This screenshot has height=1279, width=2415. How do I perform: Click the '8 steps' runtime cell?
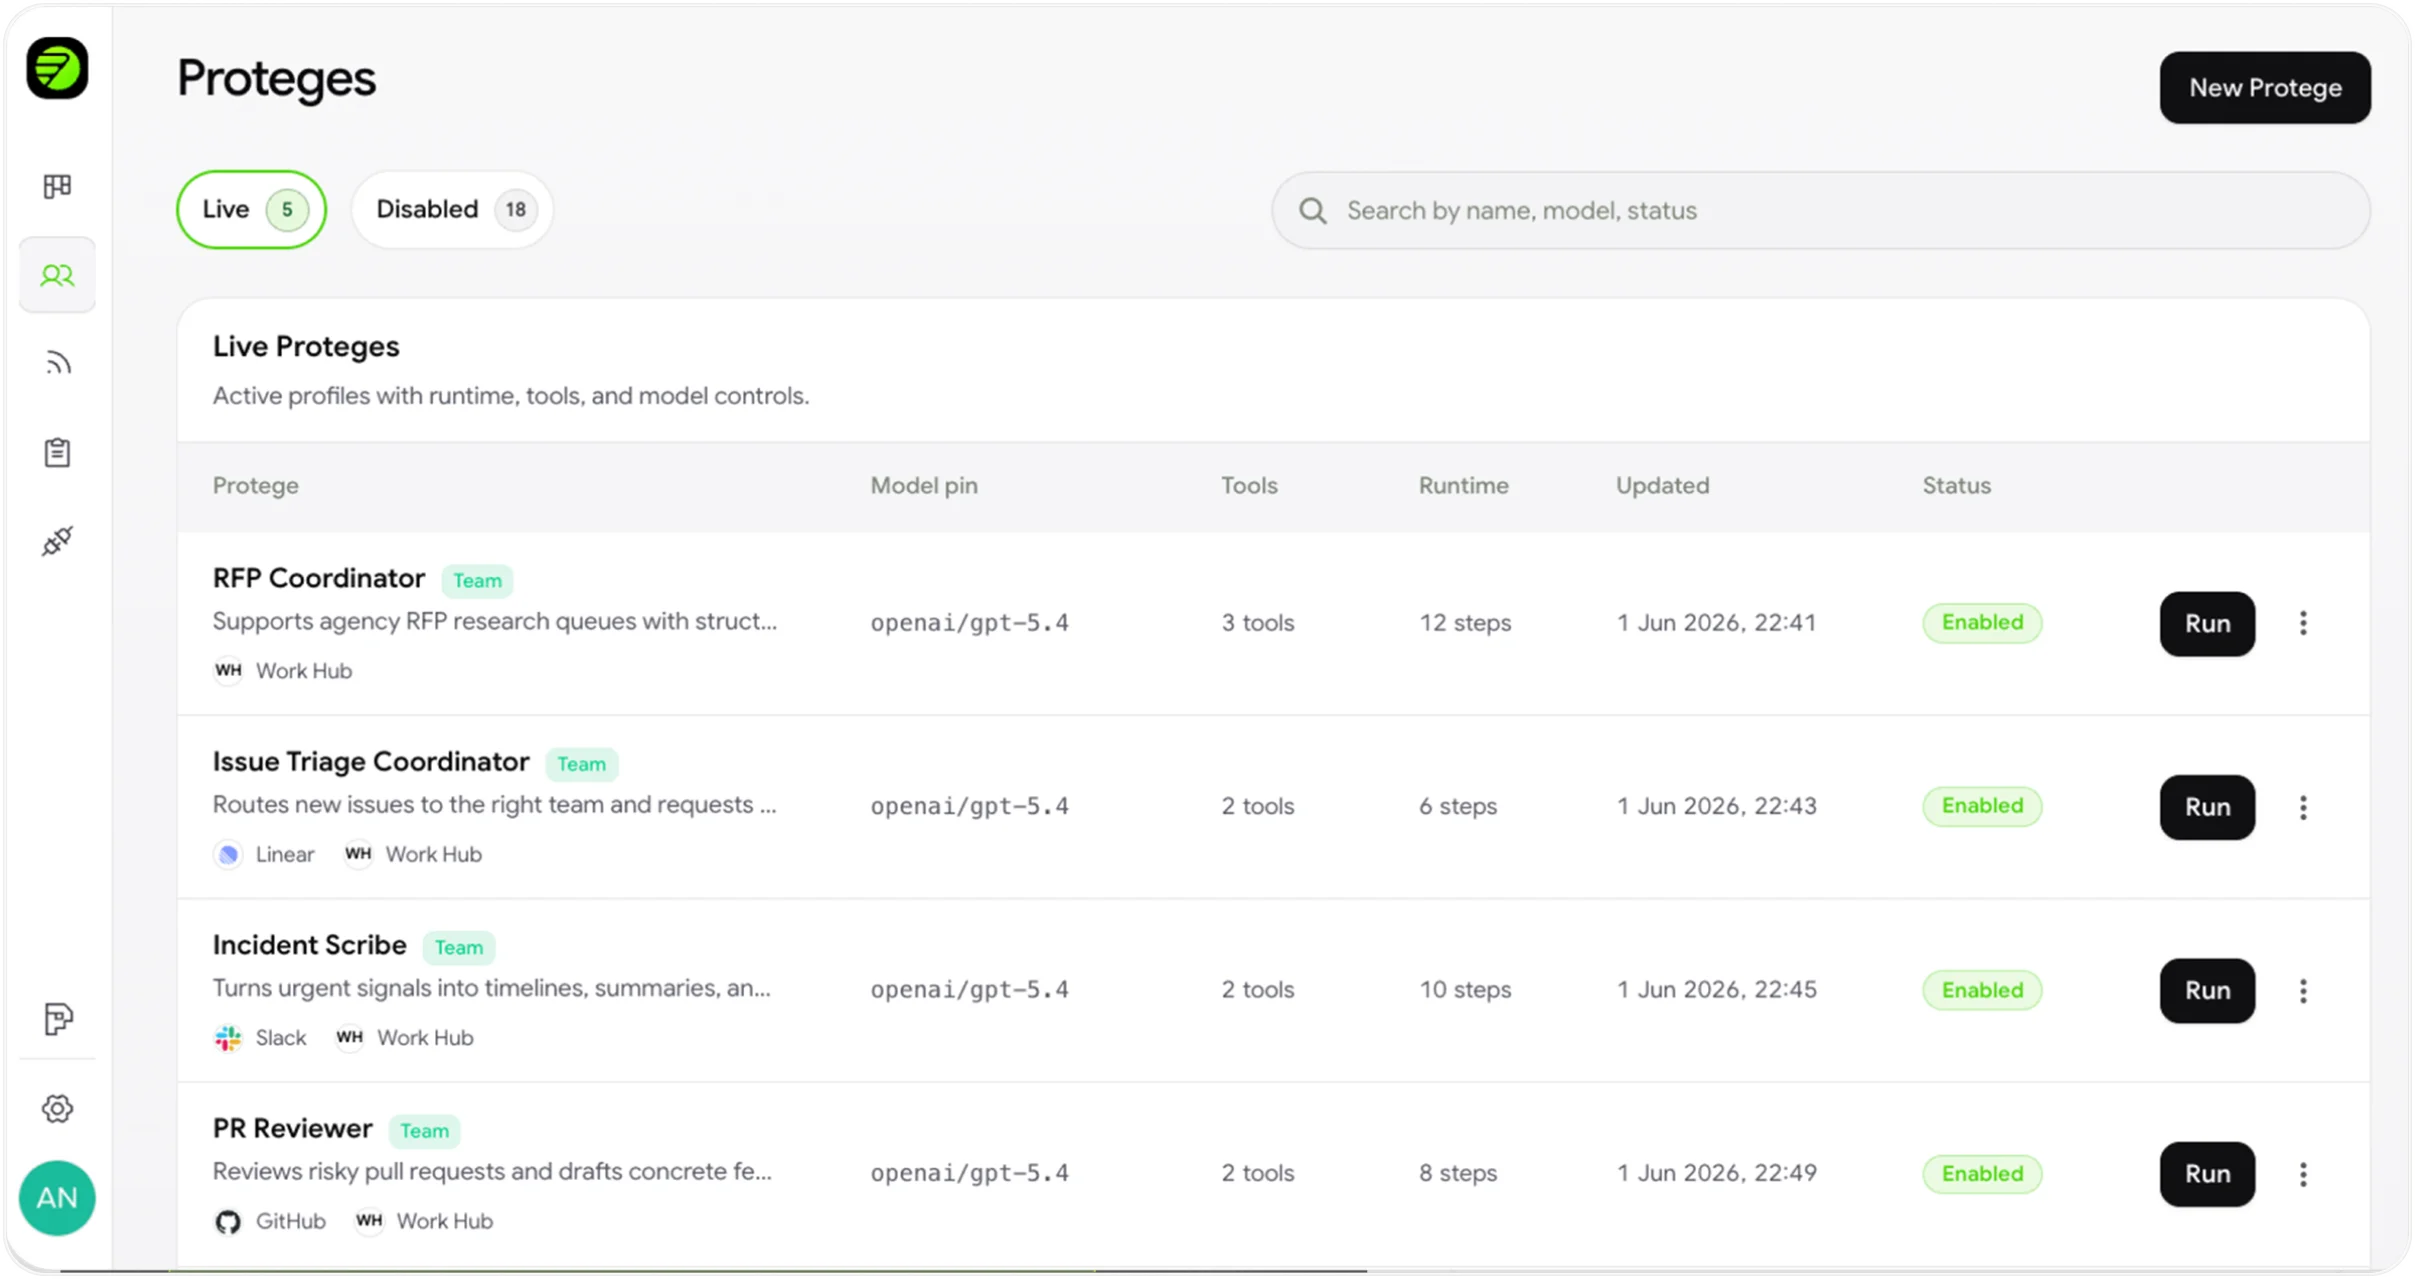tap(1458, 1173)
